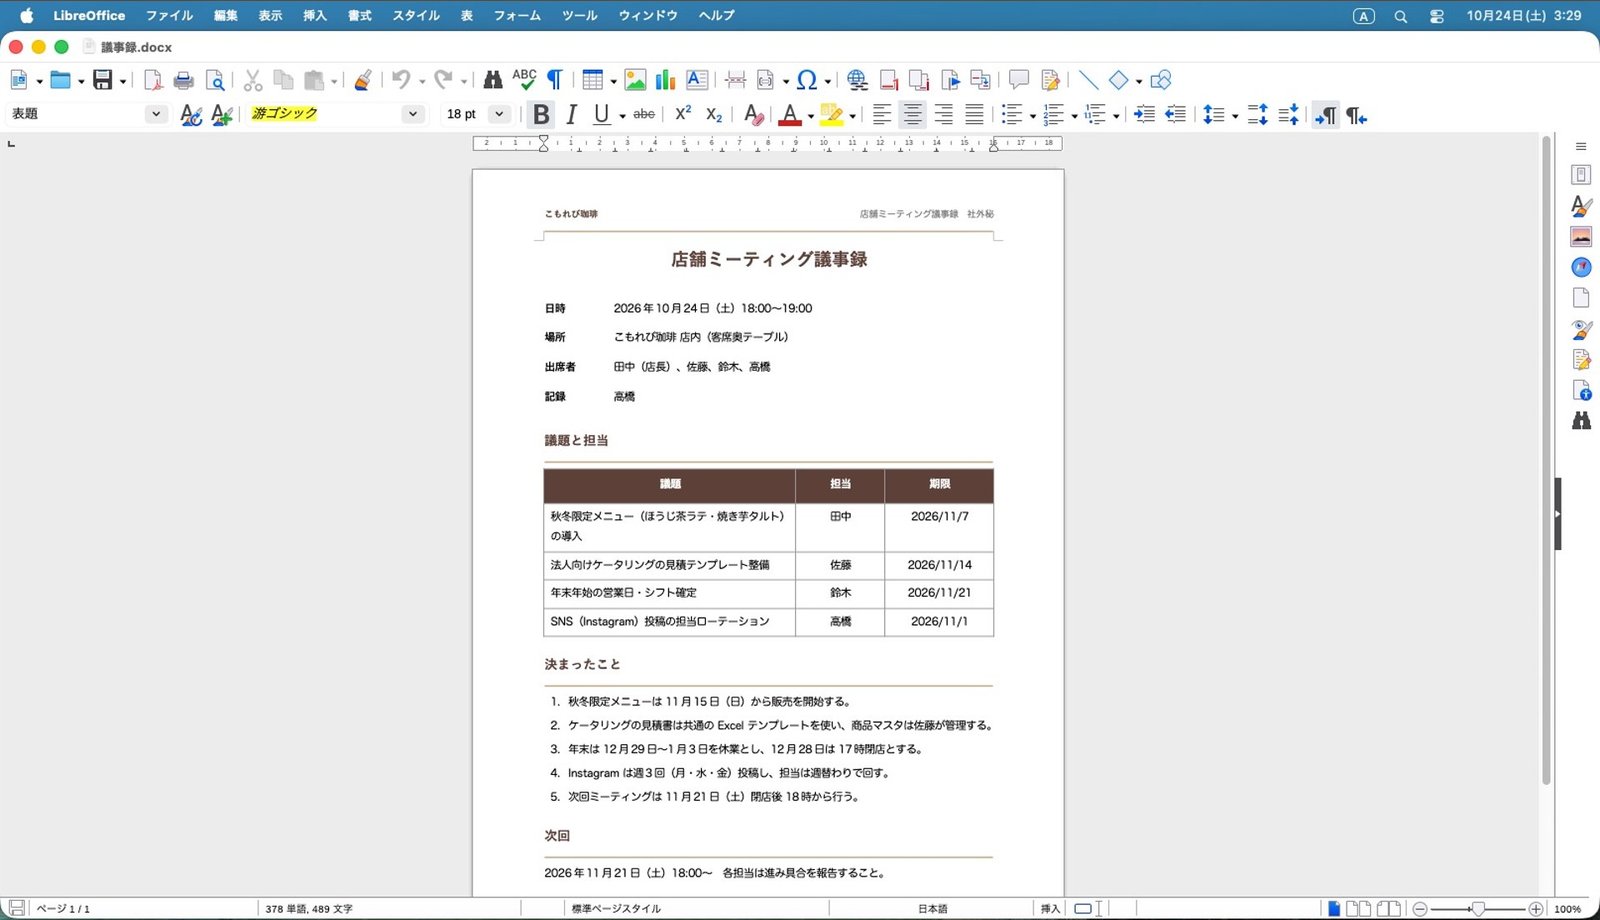Open the paragraph style dropdown
Screen dimensions: 1600x920
156,114
